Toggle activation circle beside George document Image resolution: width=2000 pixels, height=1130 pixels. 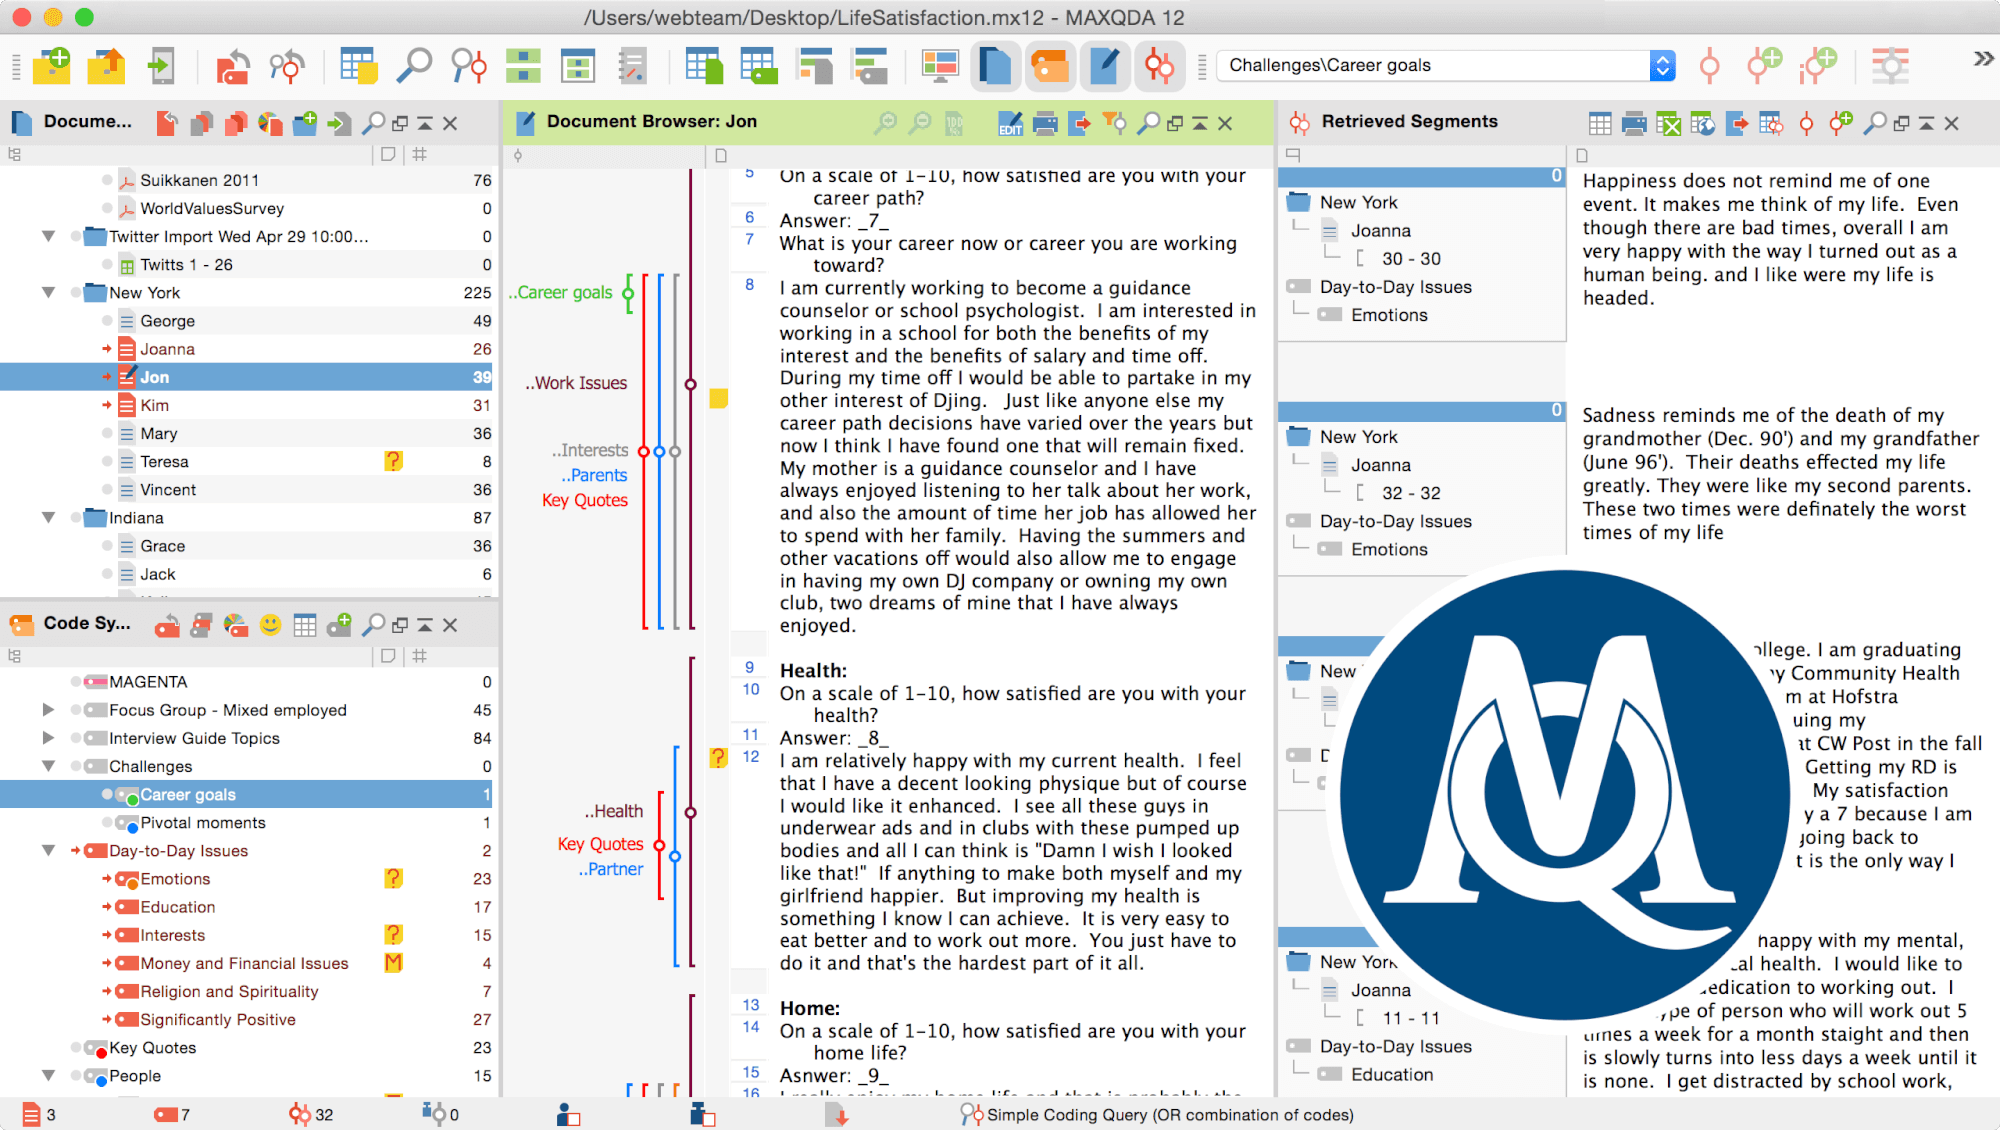(x=107, y=321)
